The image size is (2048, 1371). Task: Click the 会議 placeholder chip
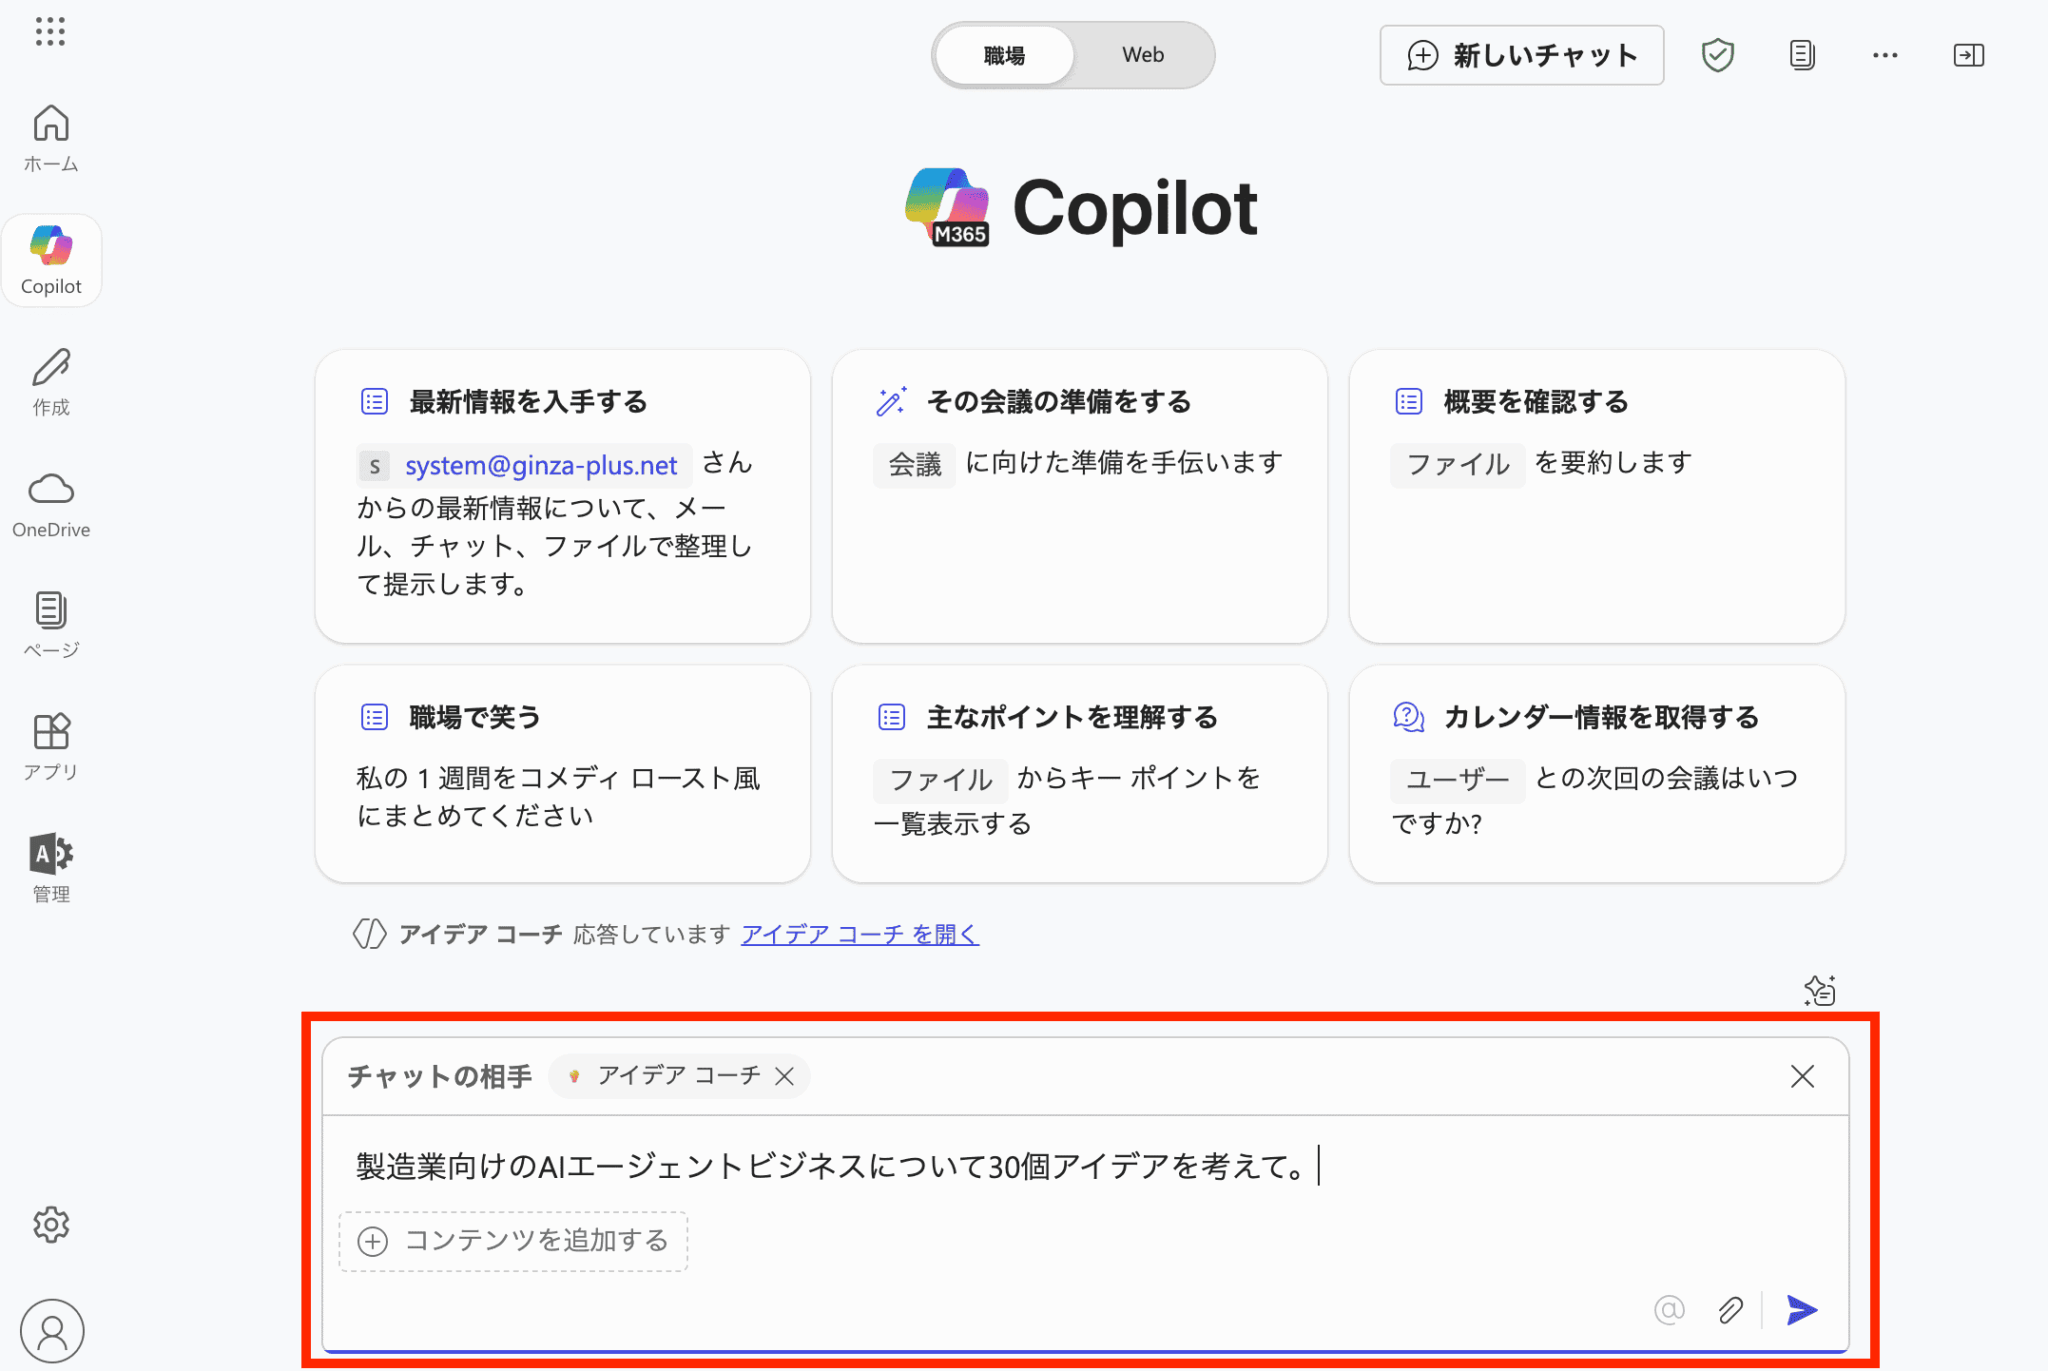pyautogui.click(x=915, y=465)
